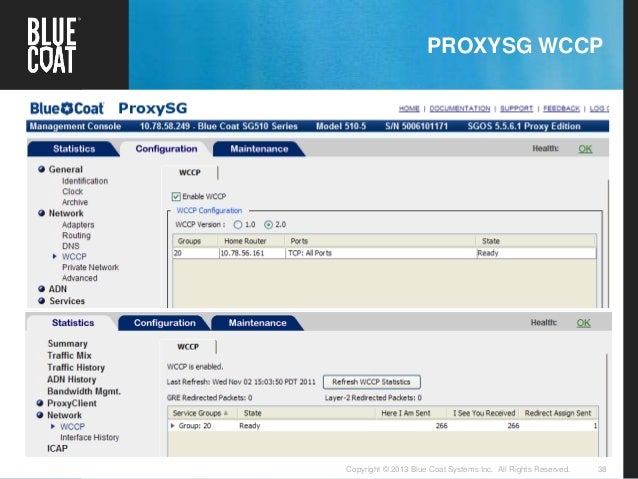Enable WCCP checkbox toggle

click(x=176, y=197)
